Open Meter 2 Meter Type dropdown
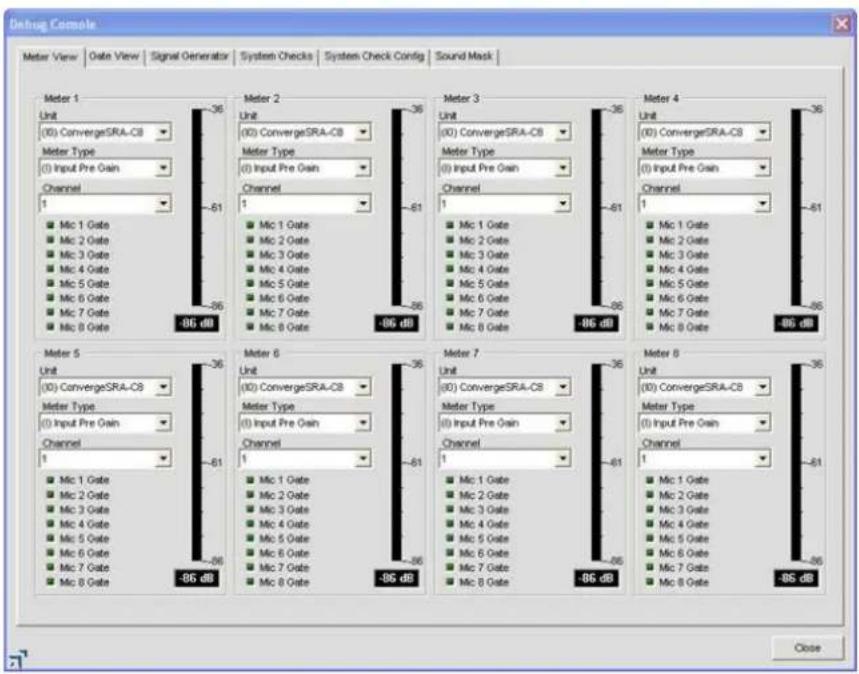 tap(363, 168)
